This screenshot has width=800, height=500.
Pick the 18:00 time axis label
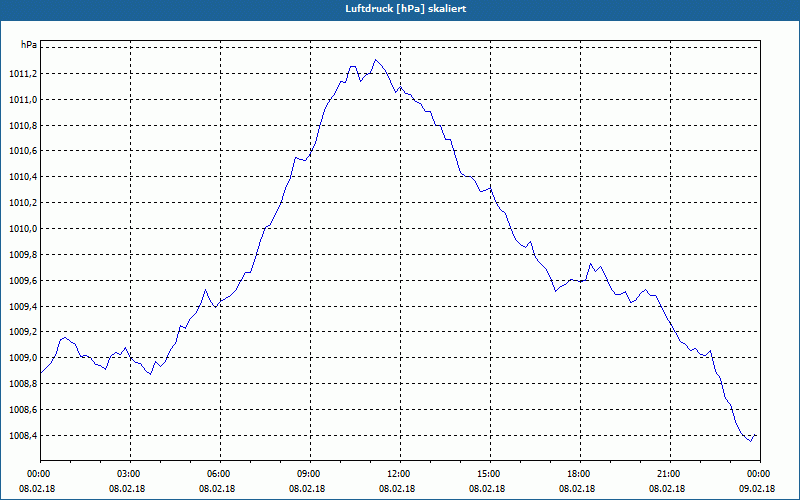point(580,474)
